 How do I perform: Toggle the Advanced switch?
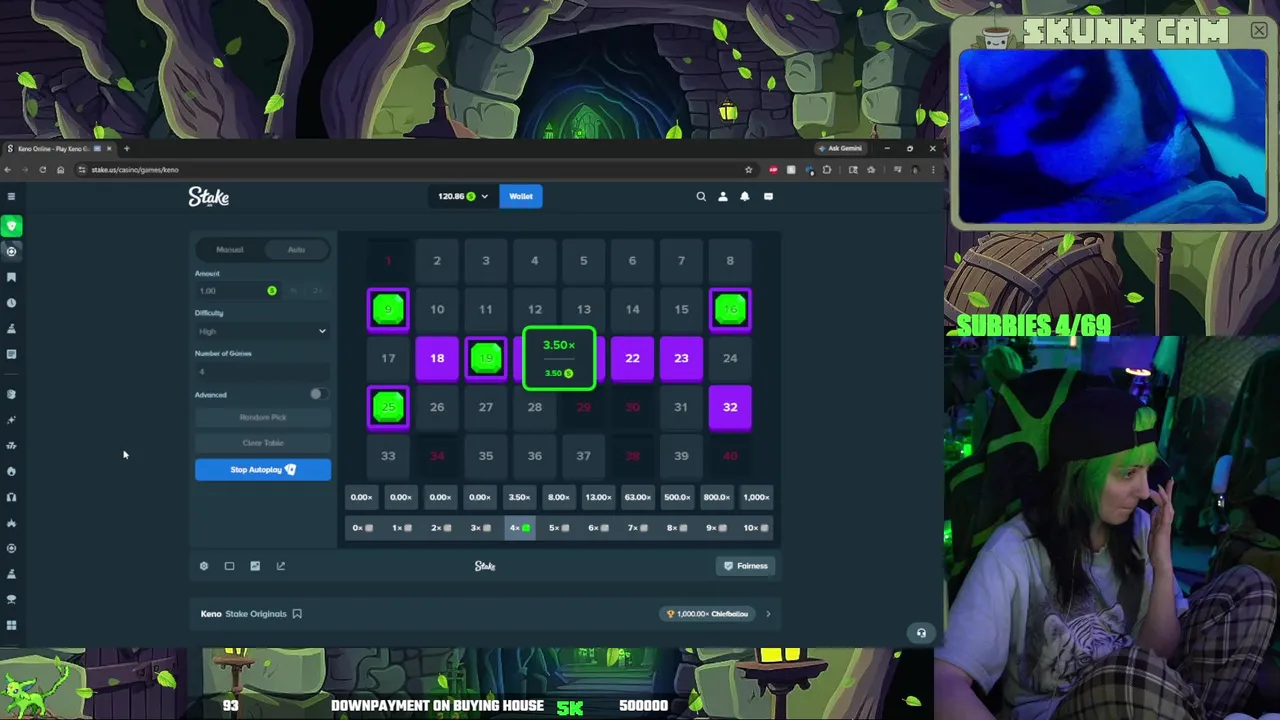point(317,394)
